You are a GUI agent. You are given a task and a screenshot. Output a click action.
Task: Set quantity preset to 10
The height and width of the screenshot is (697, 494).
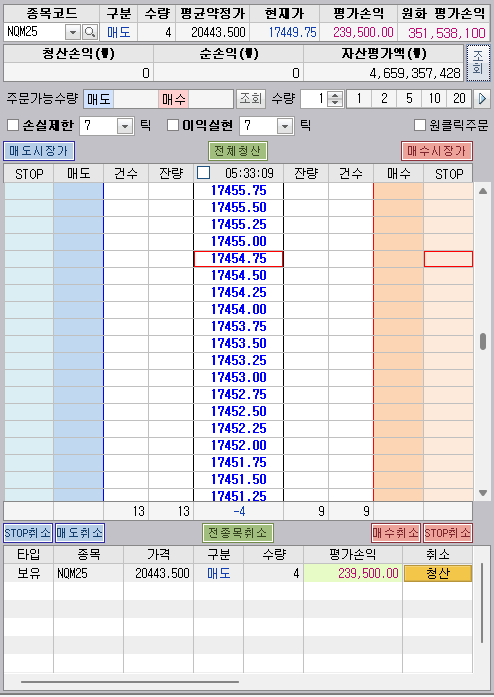(434, 98)
